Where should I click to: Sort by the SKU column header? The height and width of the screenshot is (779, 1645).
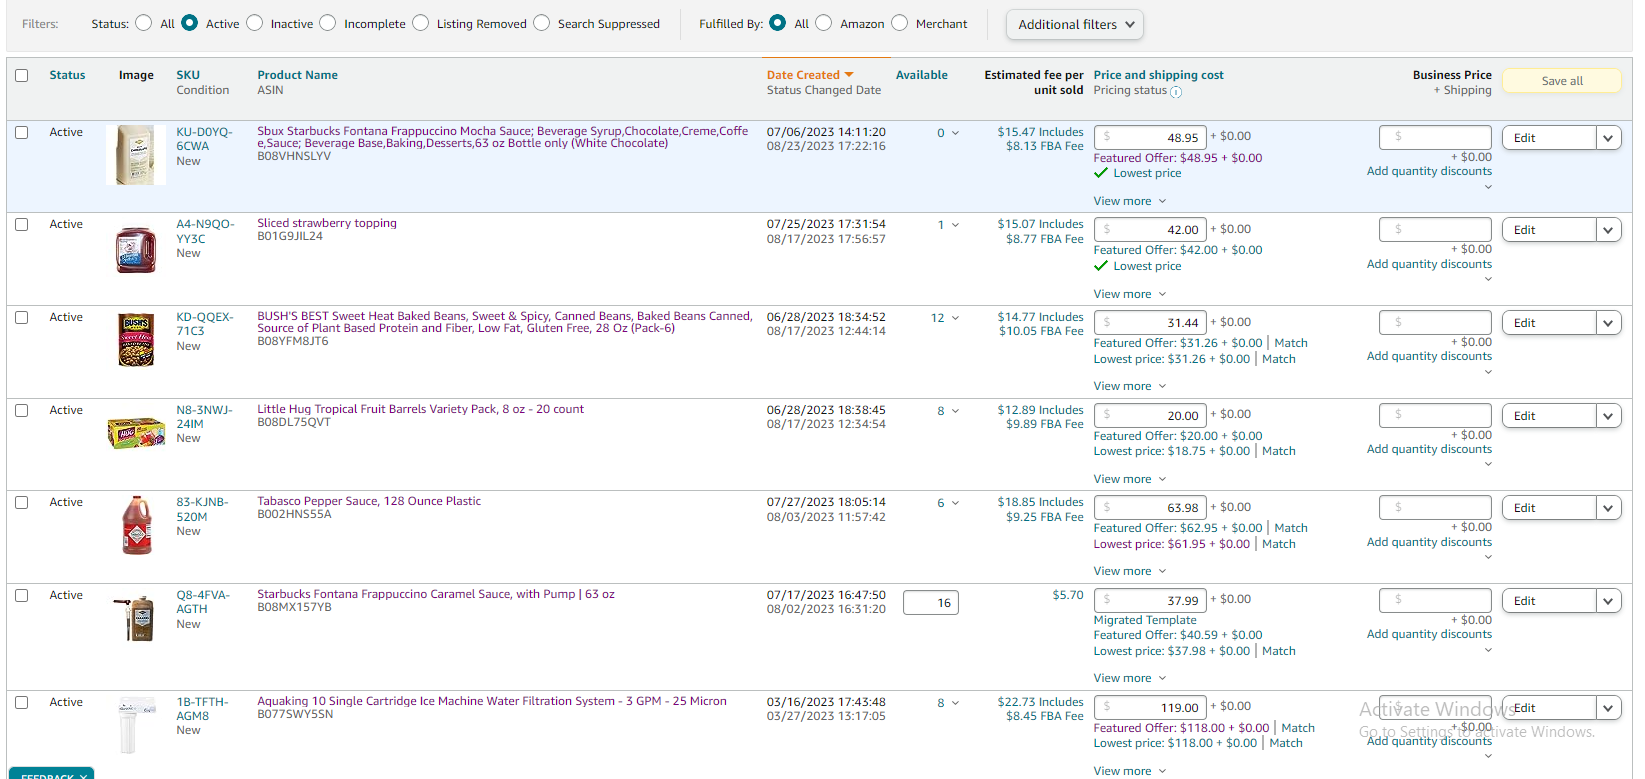point(188,75)
